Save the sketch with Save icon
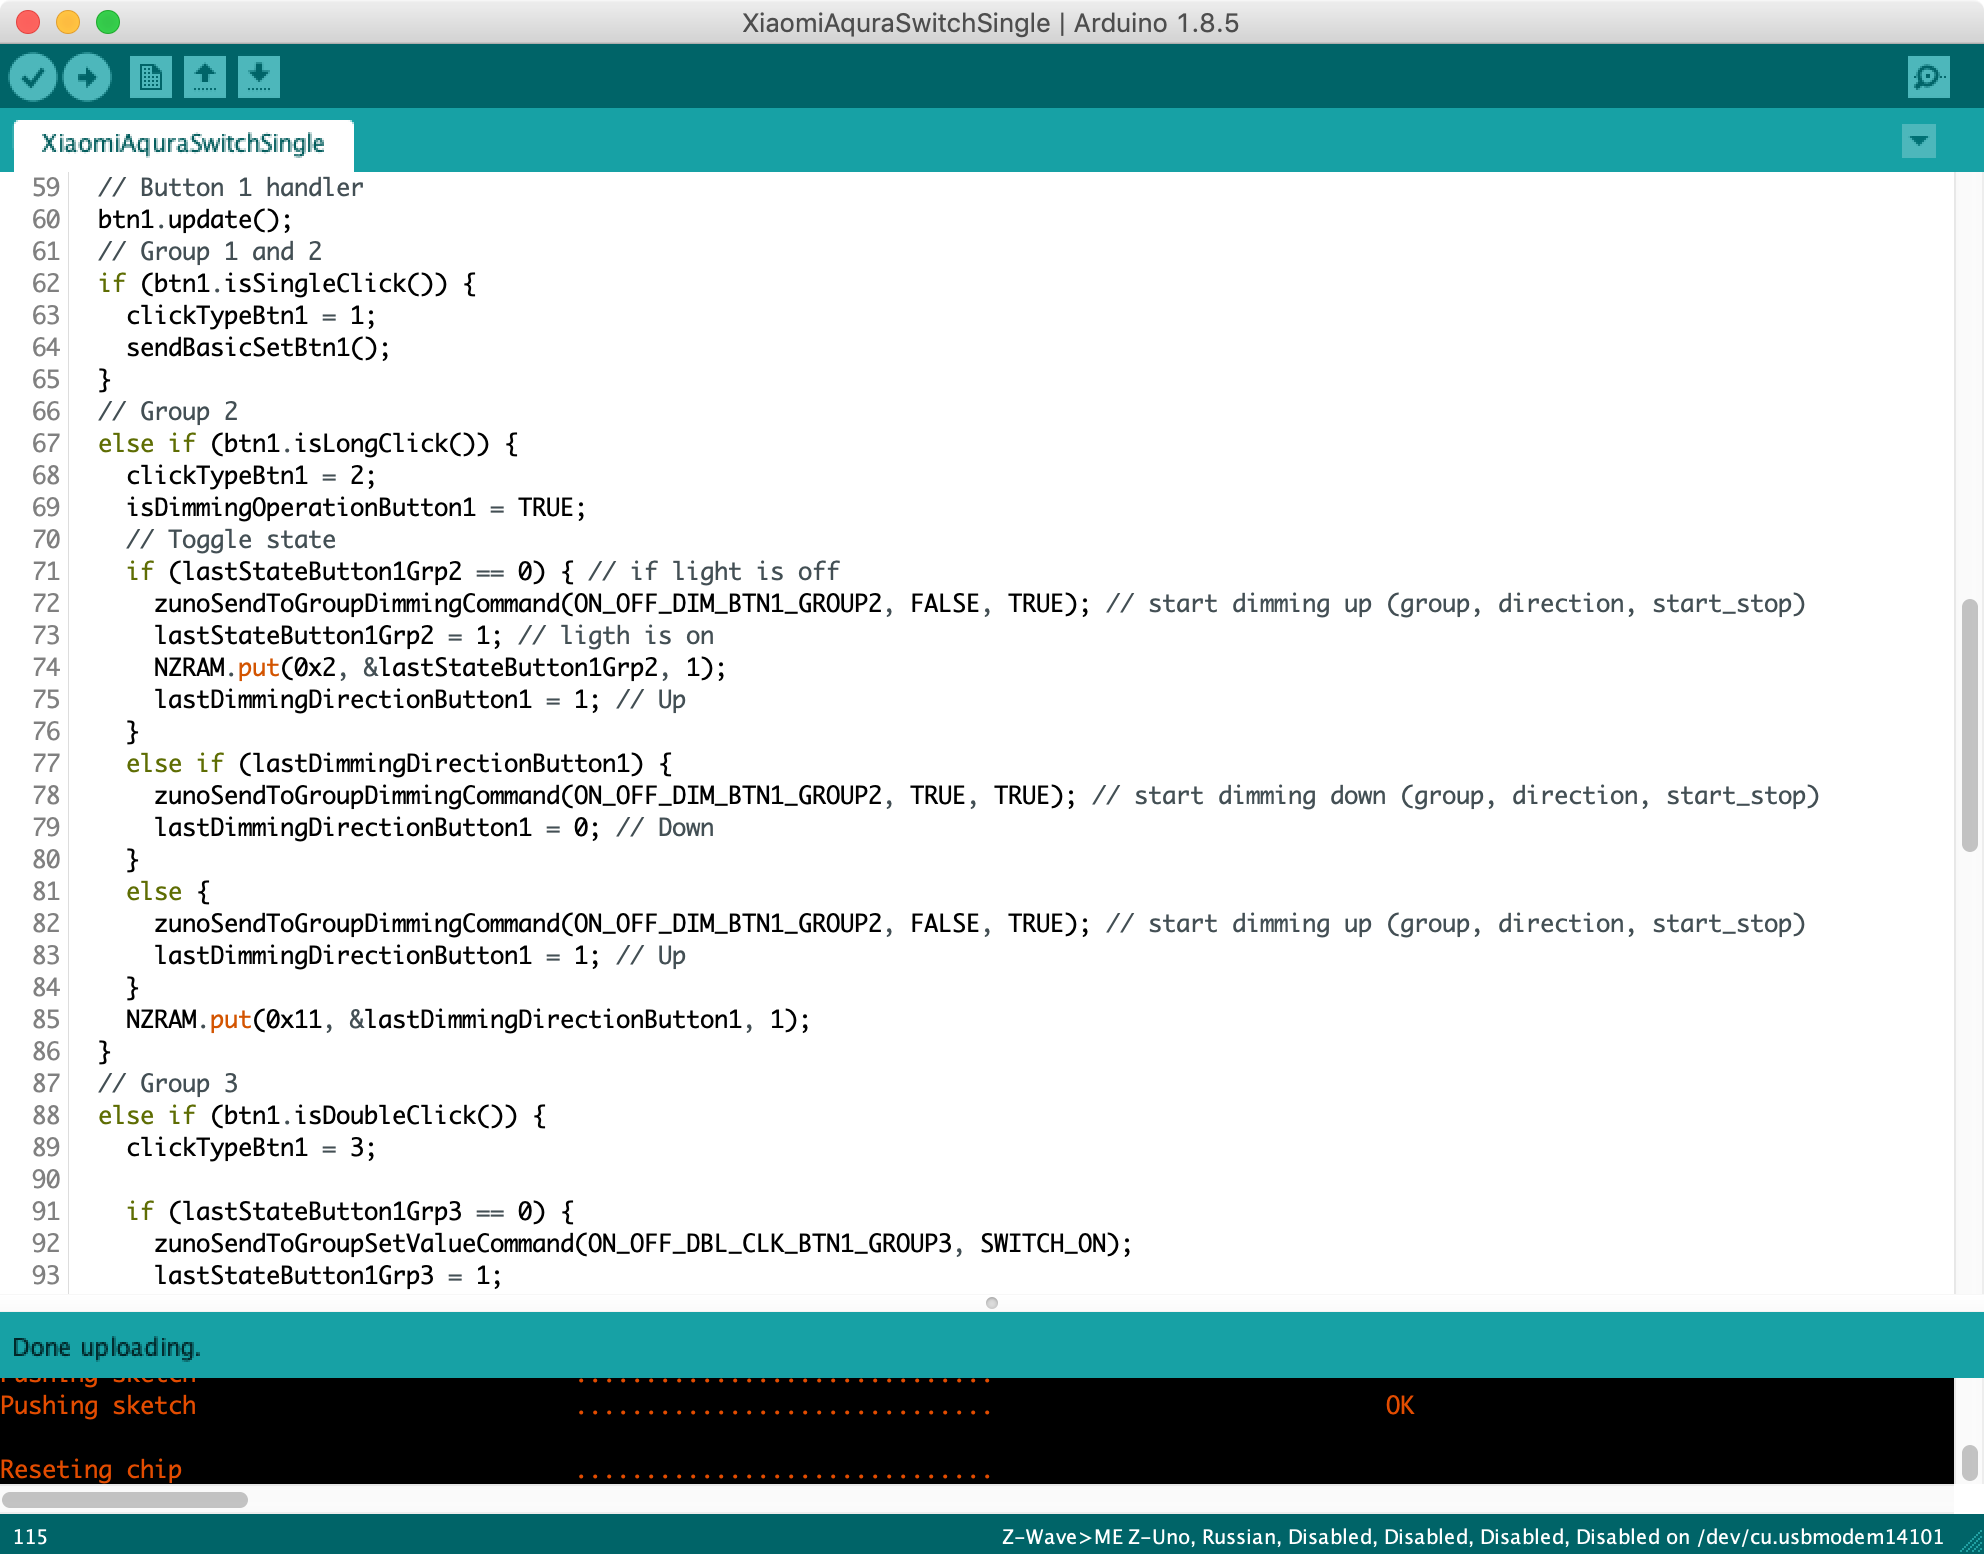Screen dimensions: 1984x1554 [258, 77]
